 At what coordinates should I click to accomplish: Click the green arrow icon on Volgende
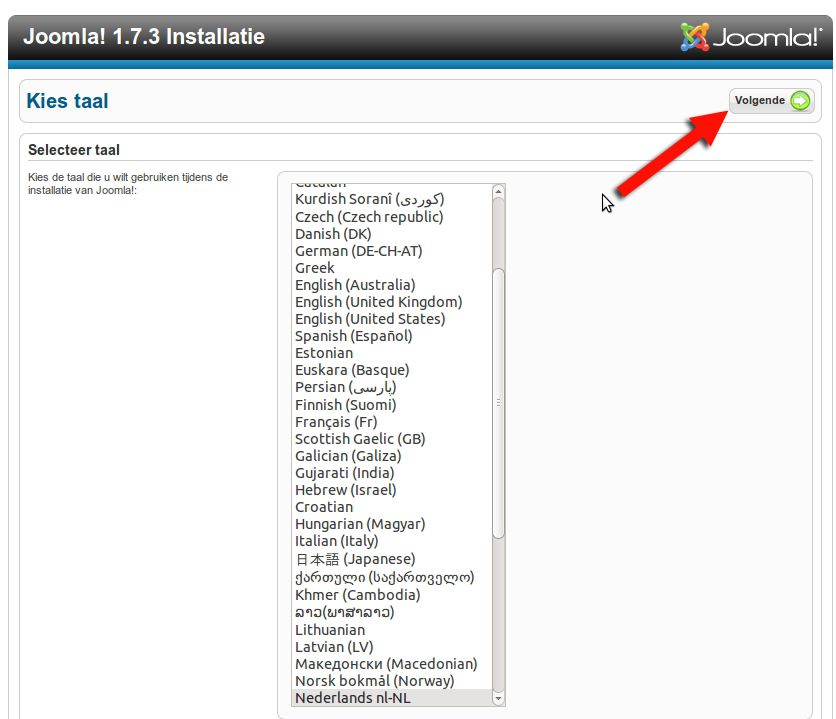[x=800, y=101]
